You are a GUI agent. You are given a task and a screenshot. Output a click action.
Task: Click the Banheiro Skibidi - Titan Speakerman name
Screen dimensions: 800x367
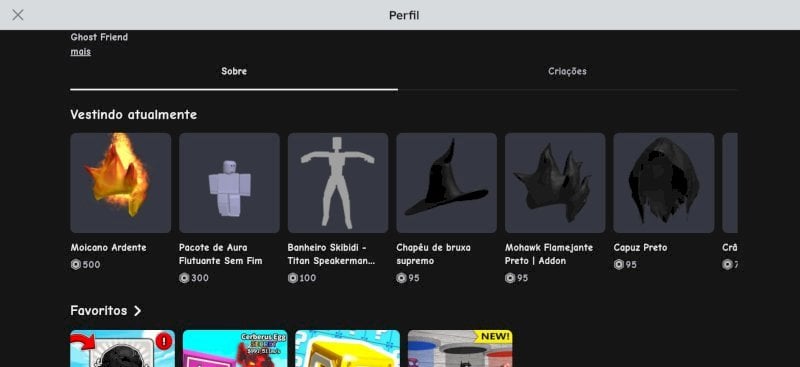pyautogui.click(x=331, y=254)
